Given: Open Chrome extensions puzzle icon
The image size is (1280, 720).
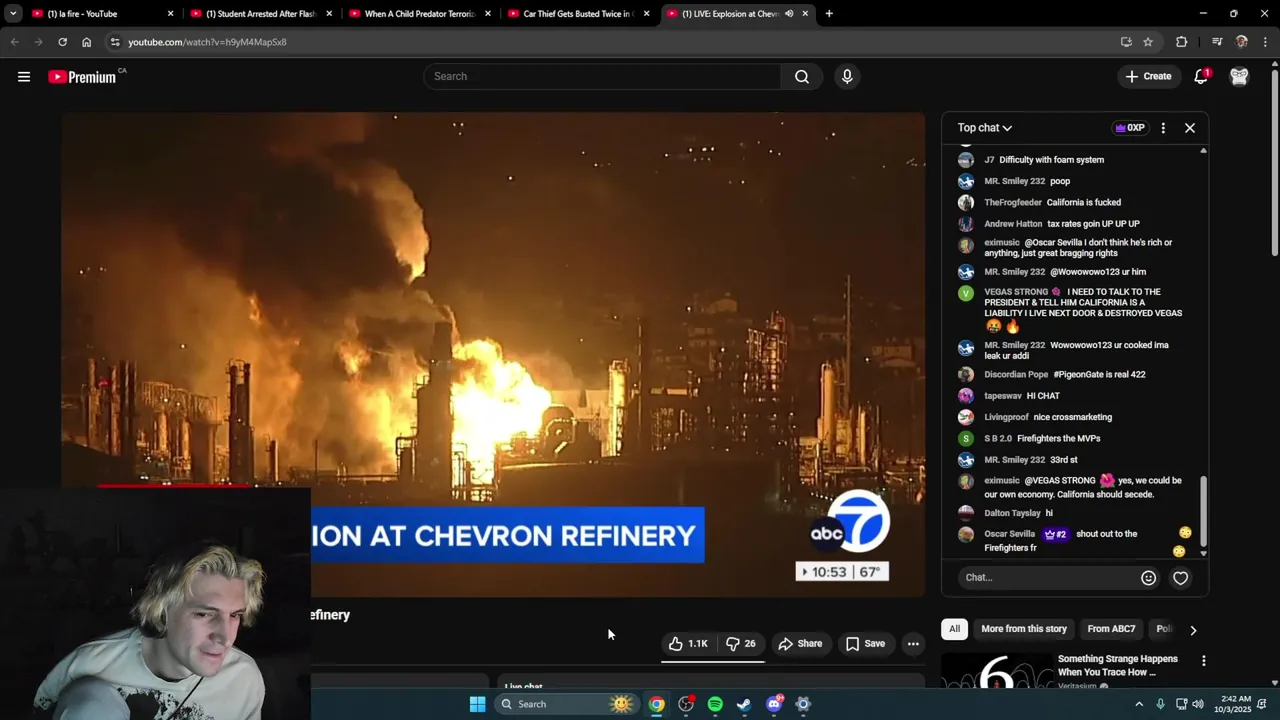Looking at the screenshot, I should coord(1182,42).
